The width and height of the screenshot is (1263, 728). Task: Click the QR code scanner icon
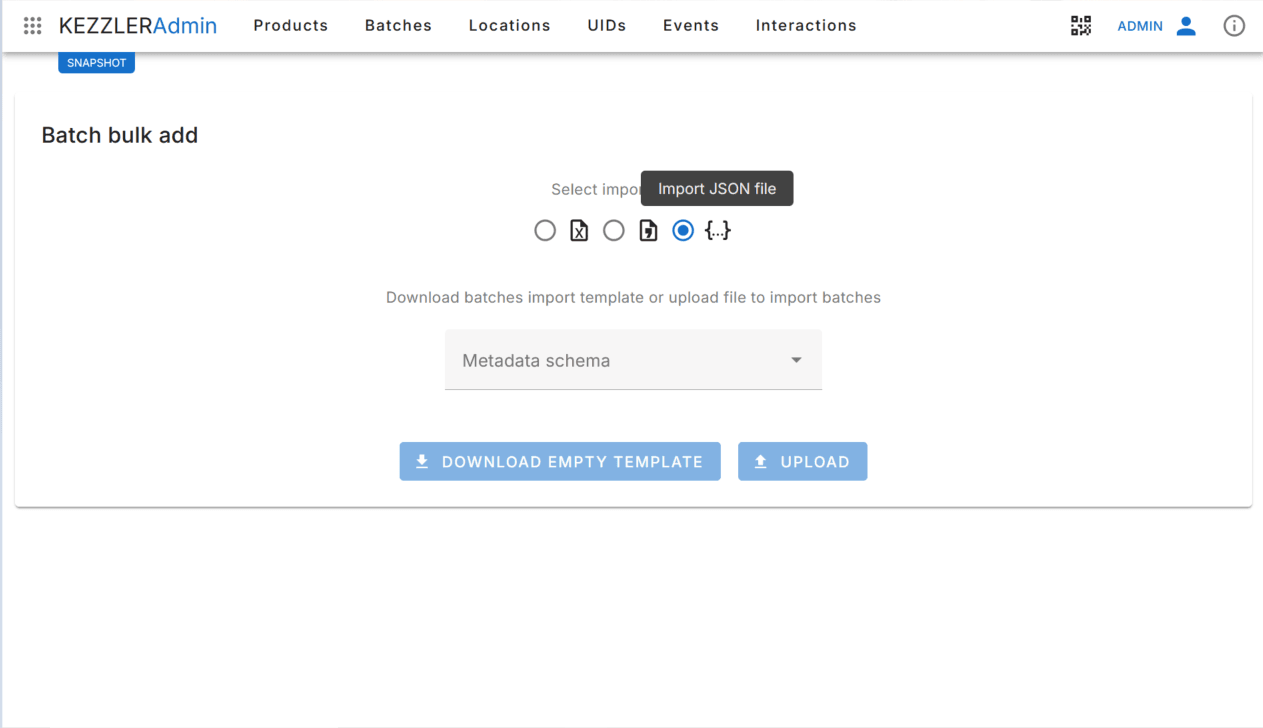coord(1081,26)
